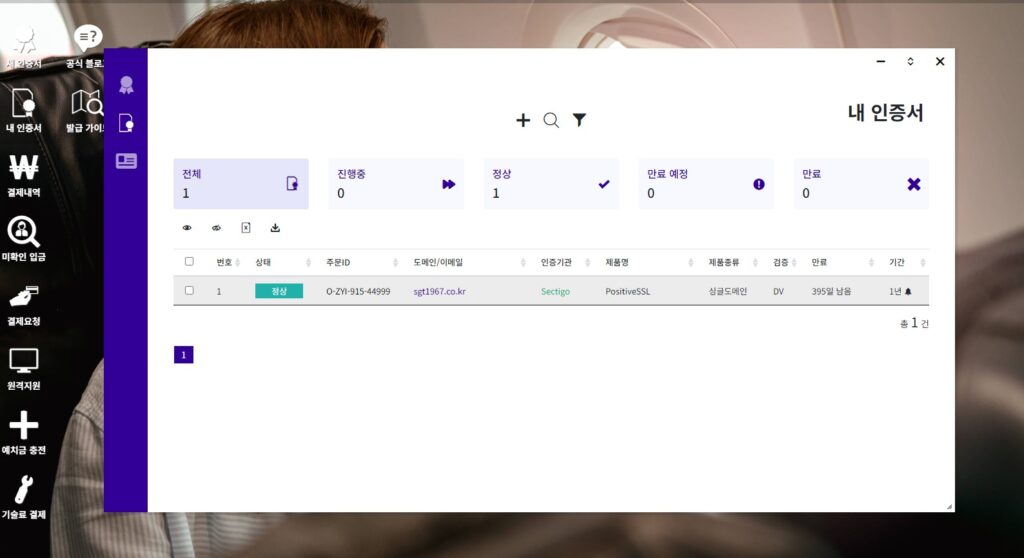Viewport: 1024px width, 558px height.
Task: Go to page 1 in pagination
Action: tap(183, 355)
